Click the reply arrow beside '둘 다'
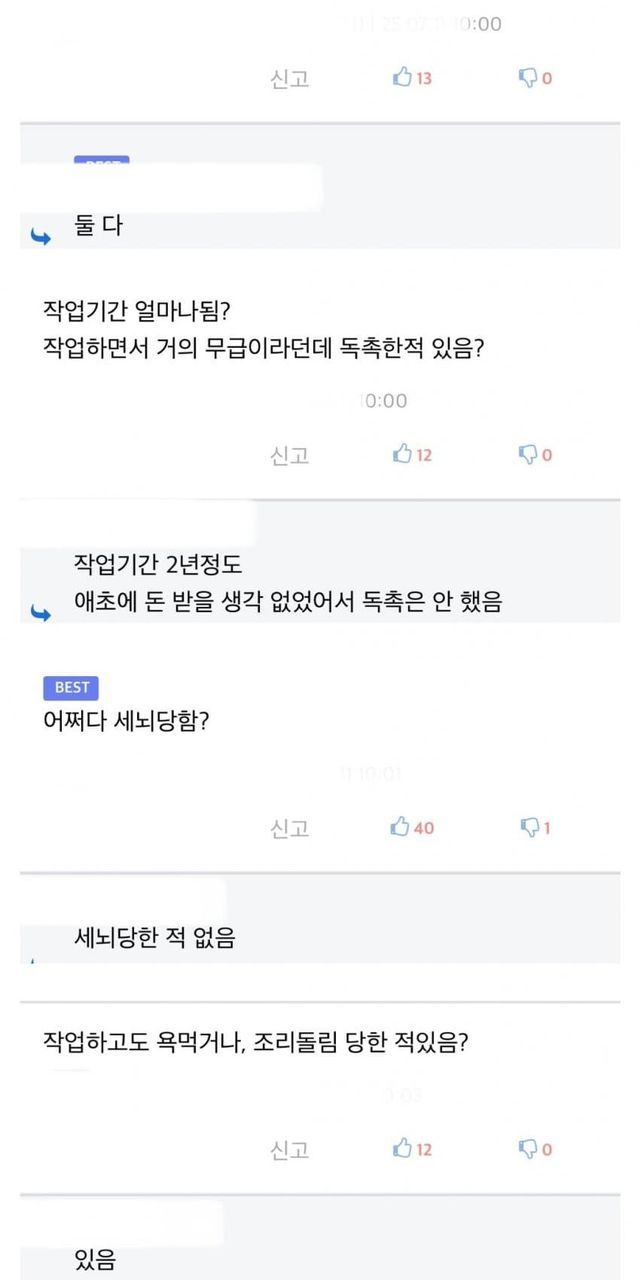This screenshot has height=1280, width=640. click(x=41, y=237)
